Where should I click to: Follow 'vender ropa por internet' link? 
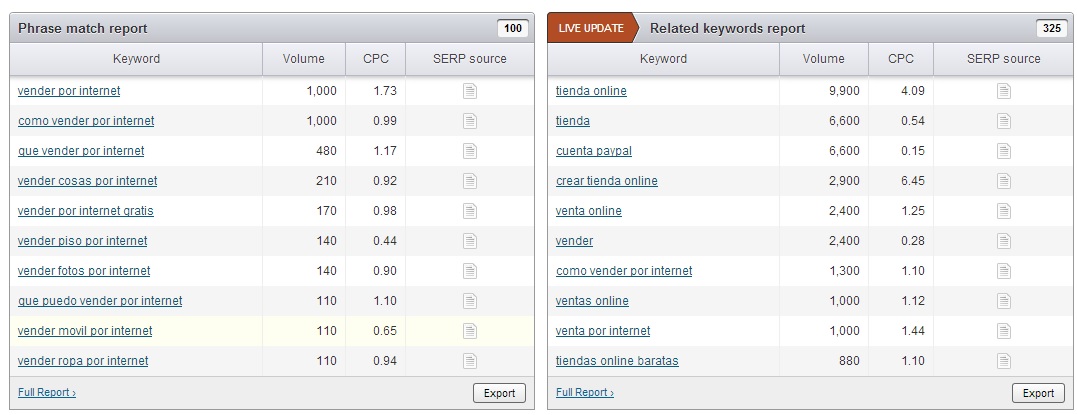click(x=83, y=361)
